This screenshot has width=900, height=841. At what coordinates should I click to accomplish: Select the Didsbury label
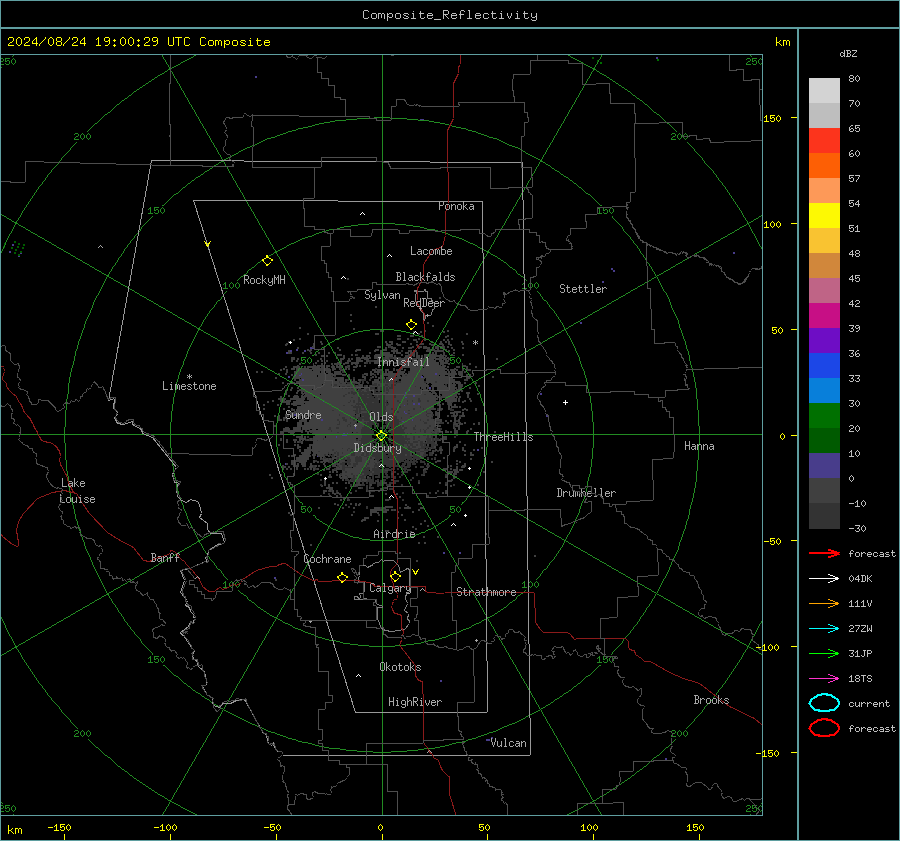(x=378, y=448)
